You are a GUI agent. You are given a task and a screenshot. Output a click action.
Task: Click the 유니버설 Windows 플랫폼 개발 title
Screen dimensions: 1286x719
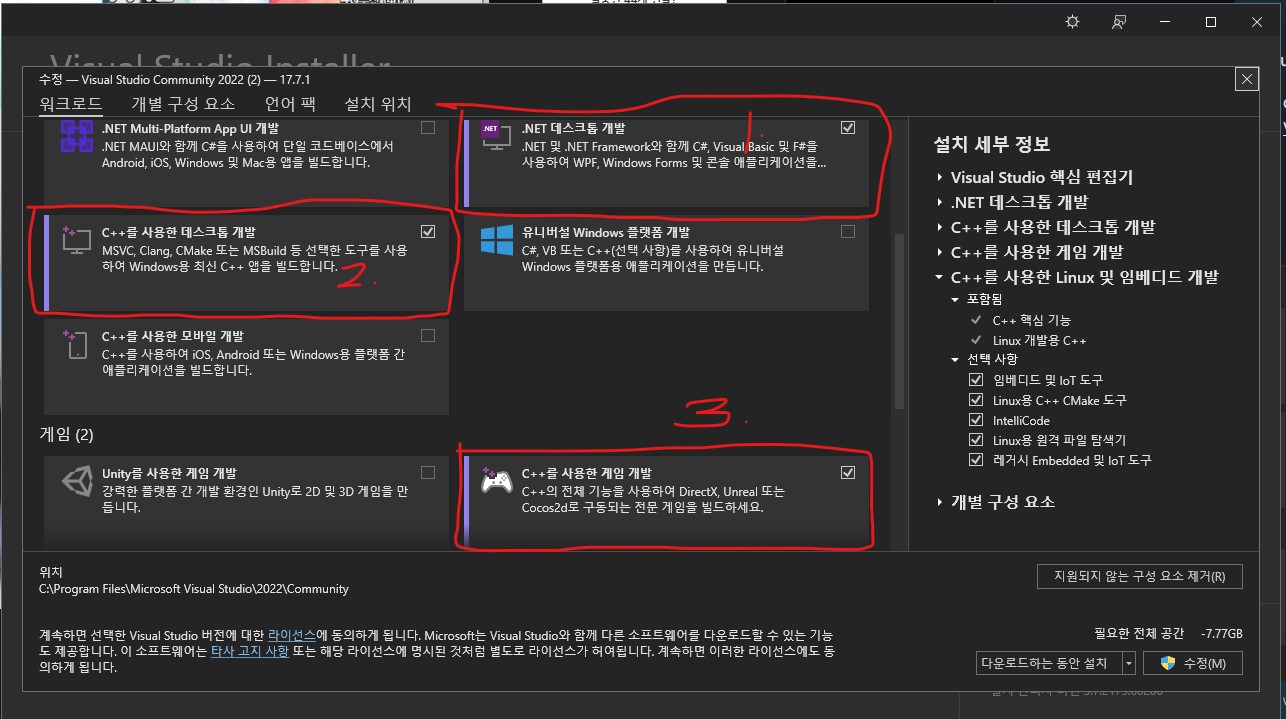[x=606, y=232]
